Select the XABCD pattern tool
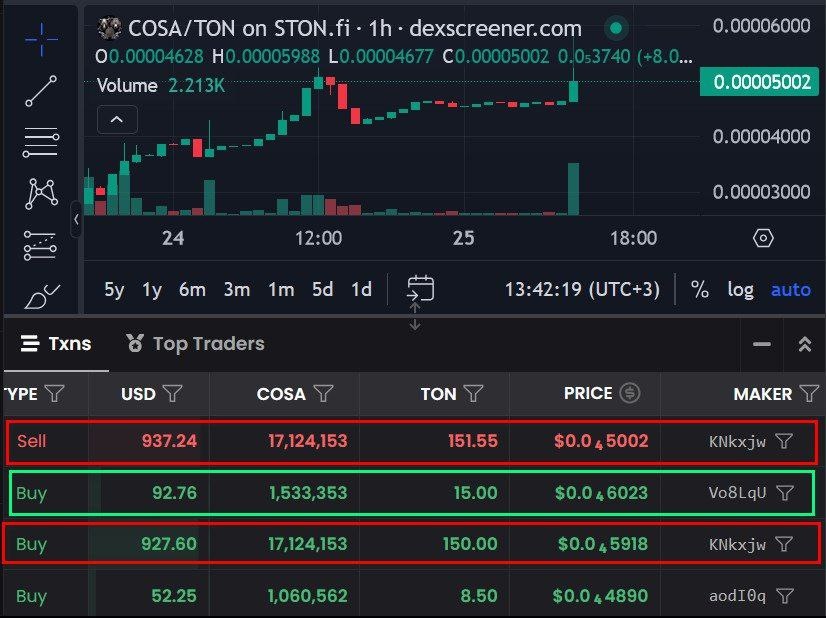This screenshot has height=618, width=826. (41, 193)
